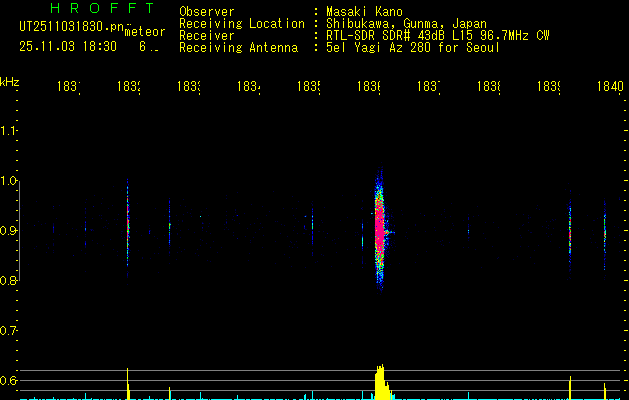This screenshot has height=400, width=629.
Task: Click the Receiving Antenna label
Action: point(238,47)
